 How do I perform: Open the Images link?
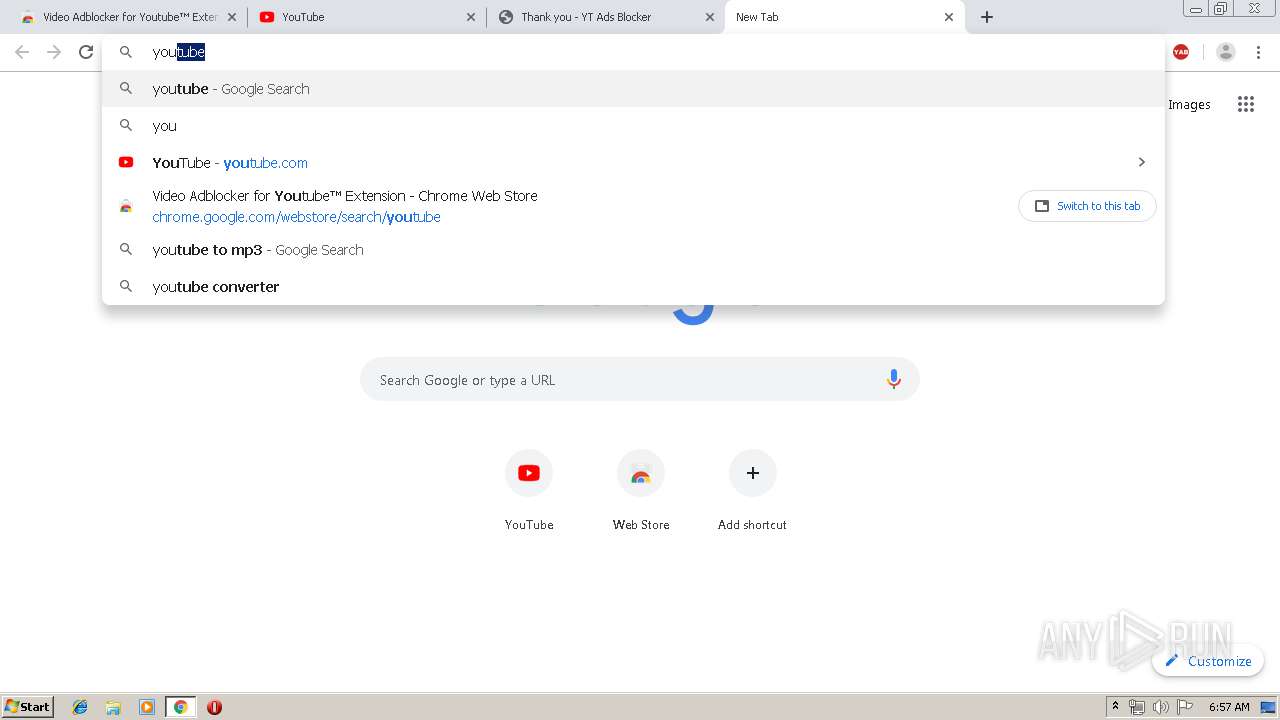point(1189,104)
